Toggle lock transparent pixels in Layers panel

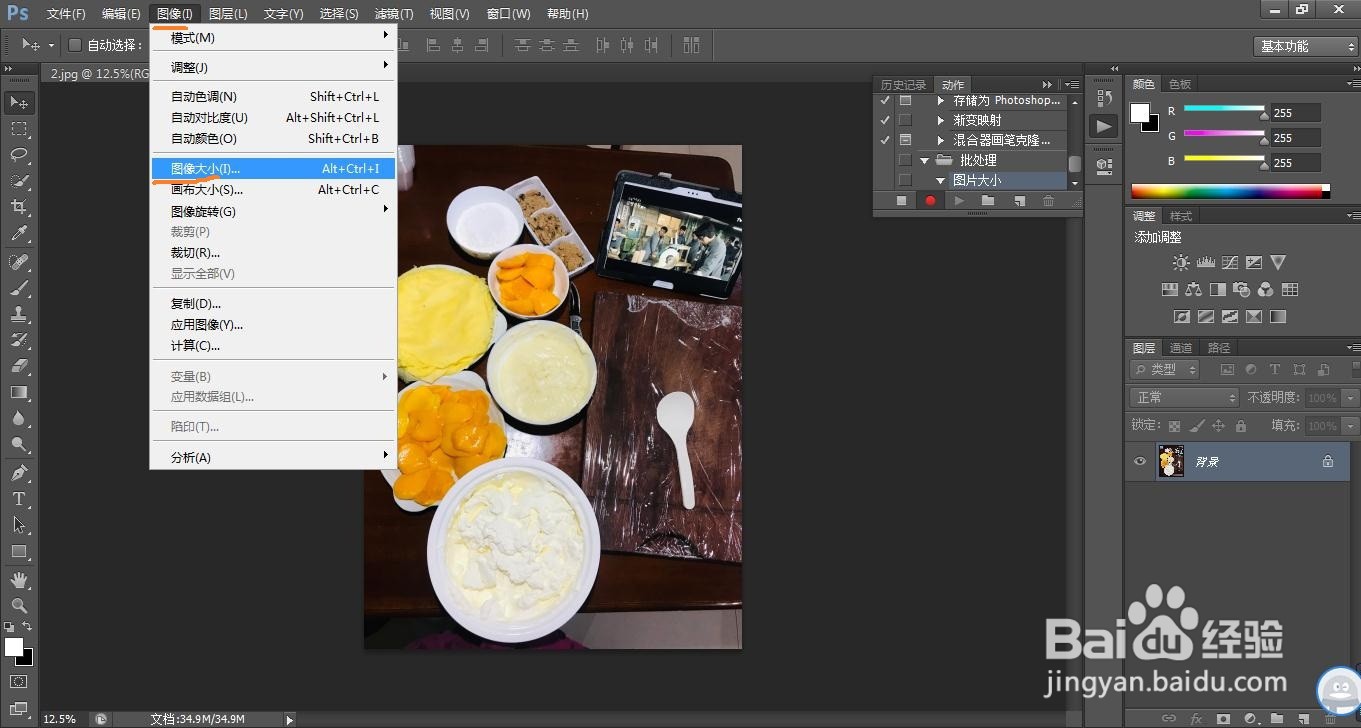tap(1175, 426)
